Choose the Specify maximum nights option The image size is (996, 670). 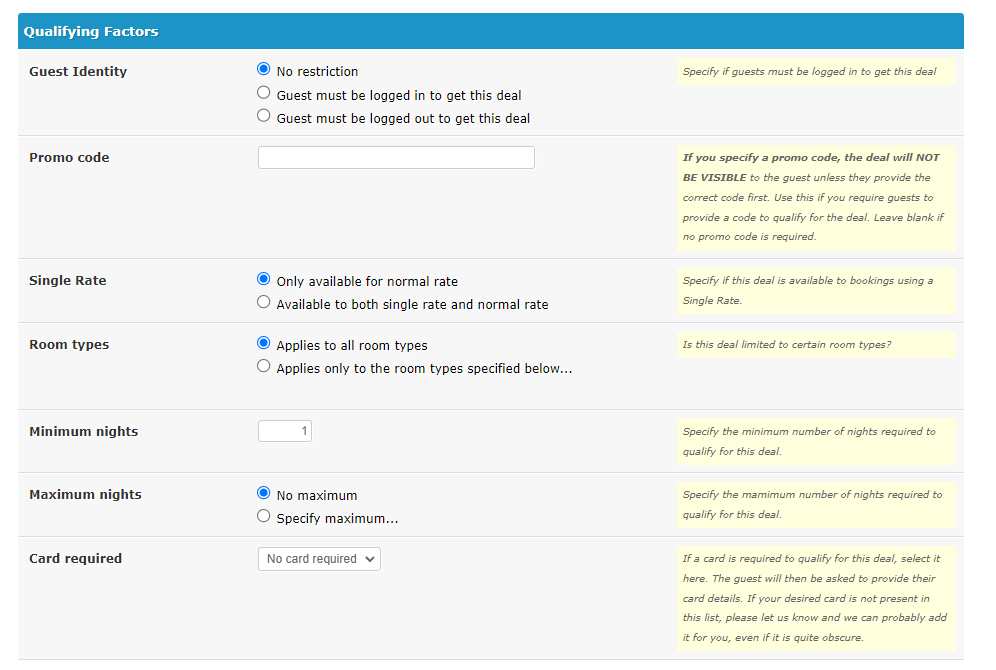click(x=264, y=516)
